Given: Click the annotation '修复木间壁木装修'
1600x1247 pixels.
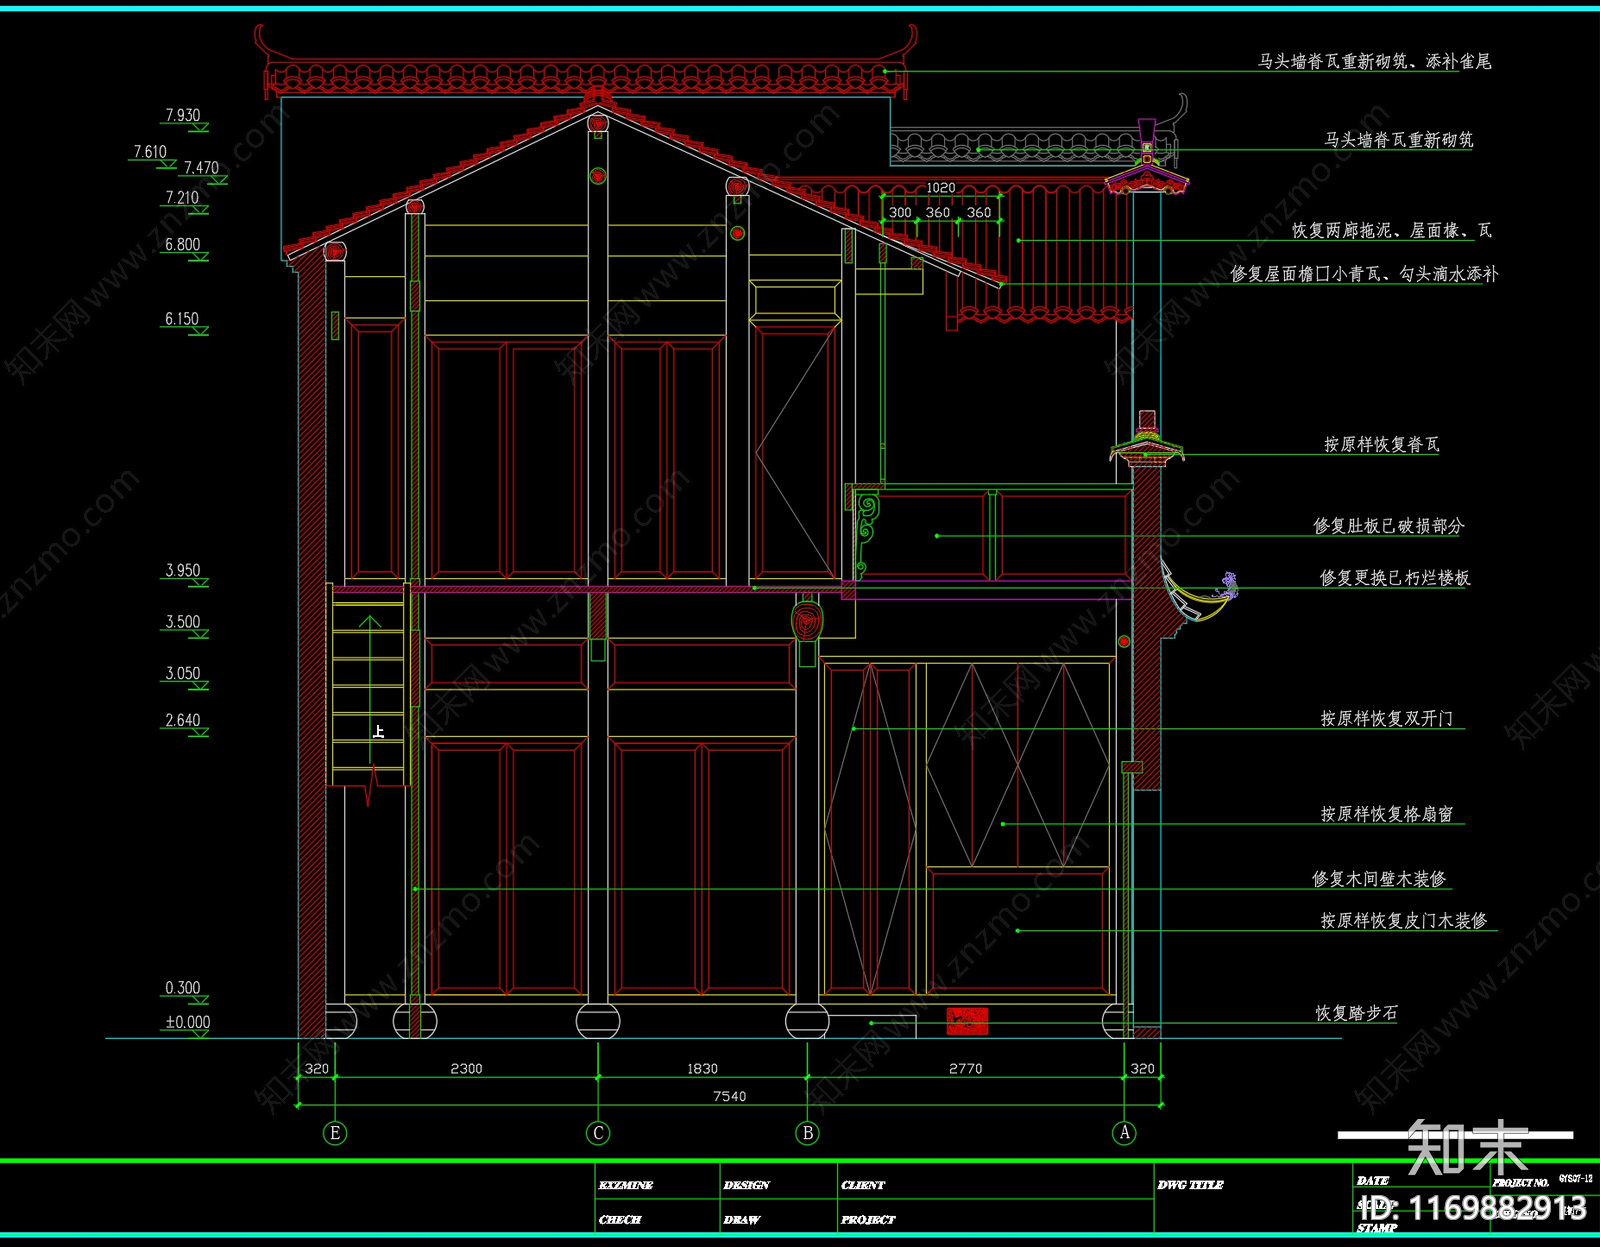Looking at the screenshot, I should pos(1379,879).
